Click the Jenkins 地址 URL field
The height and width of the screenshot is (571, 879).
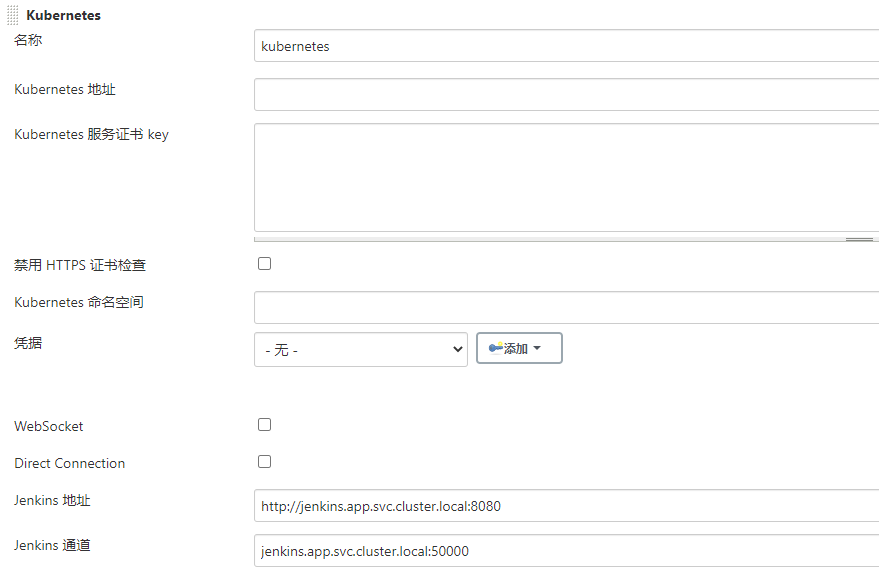566,506
